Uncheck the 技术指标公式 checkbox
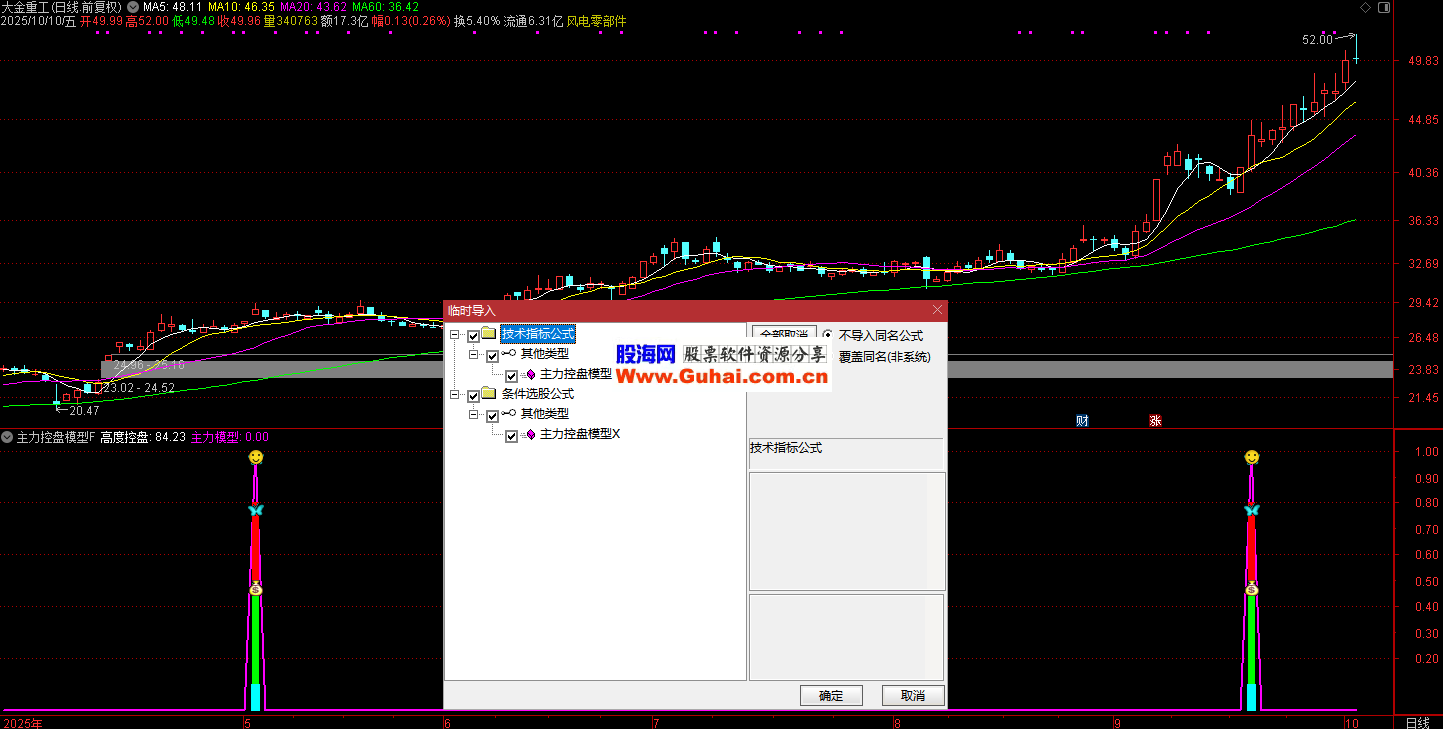Screen dimensions: 1443x729 (x=473, y=336)
